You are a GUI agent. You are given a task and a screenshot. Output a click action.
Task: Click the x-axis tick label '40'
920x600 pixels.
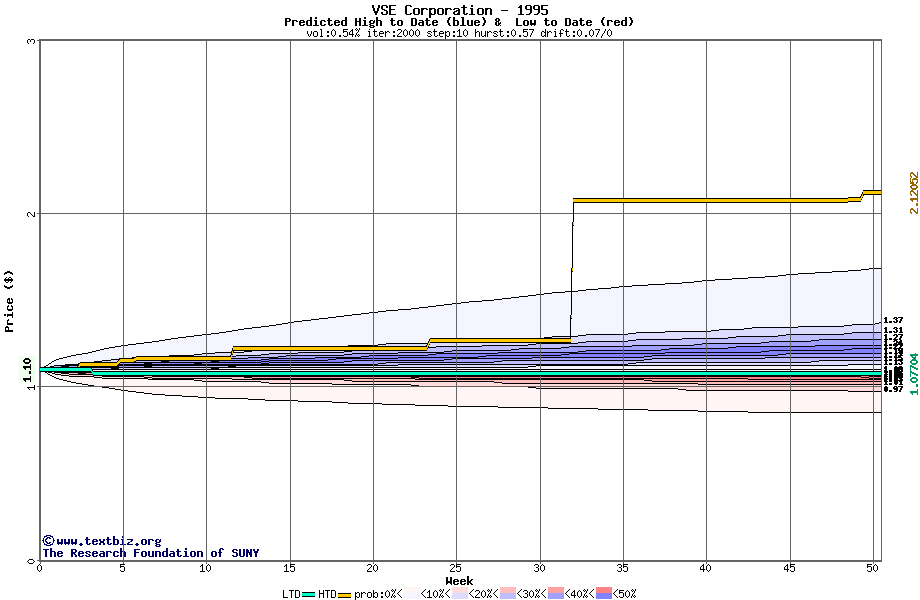pyautogui.click(x=706, y=568)
